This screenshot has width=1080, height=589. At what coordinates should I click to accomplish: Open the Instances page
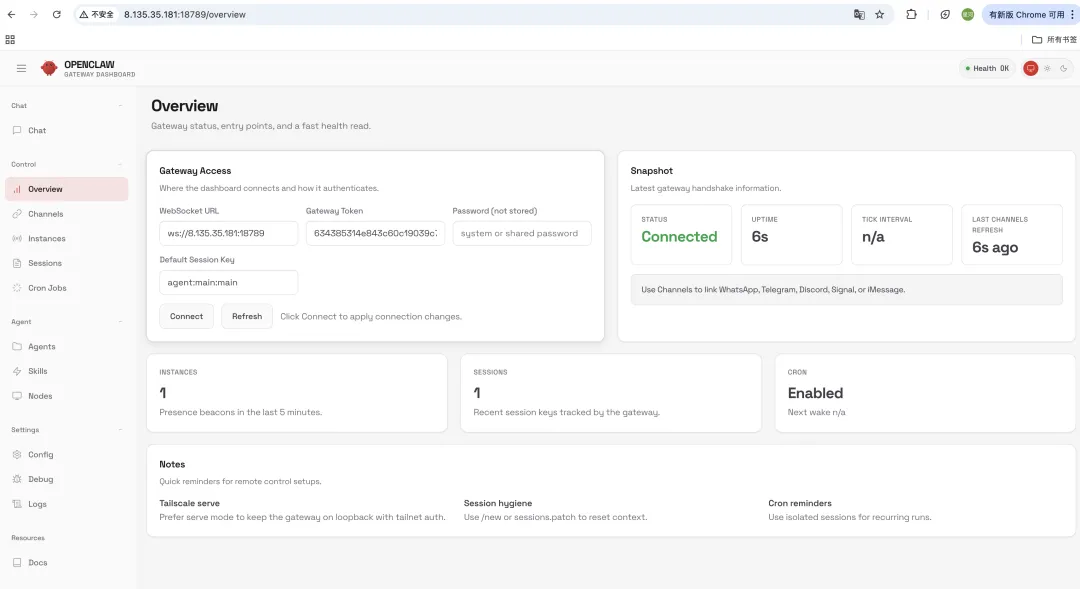click(x=46, y=239)
